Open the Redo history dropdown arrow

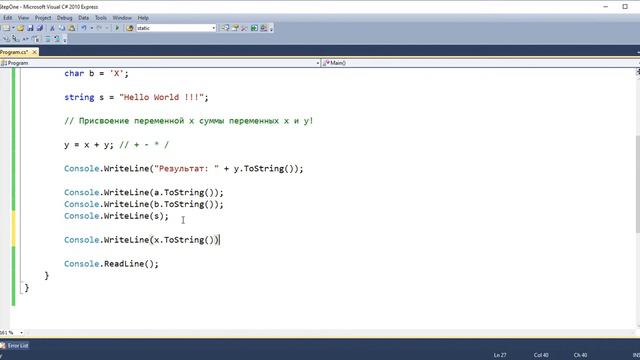click(107, 28)
